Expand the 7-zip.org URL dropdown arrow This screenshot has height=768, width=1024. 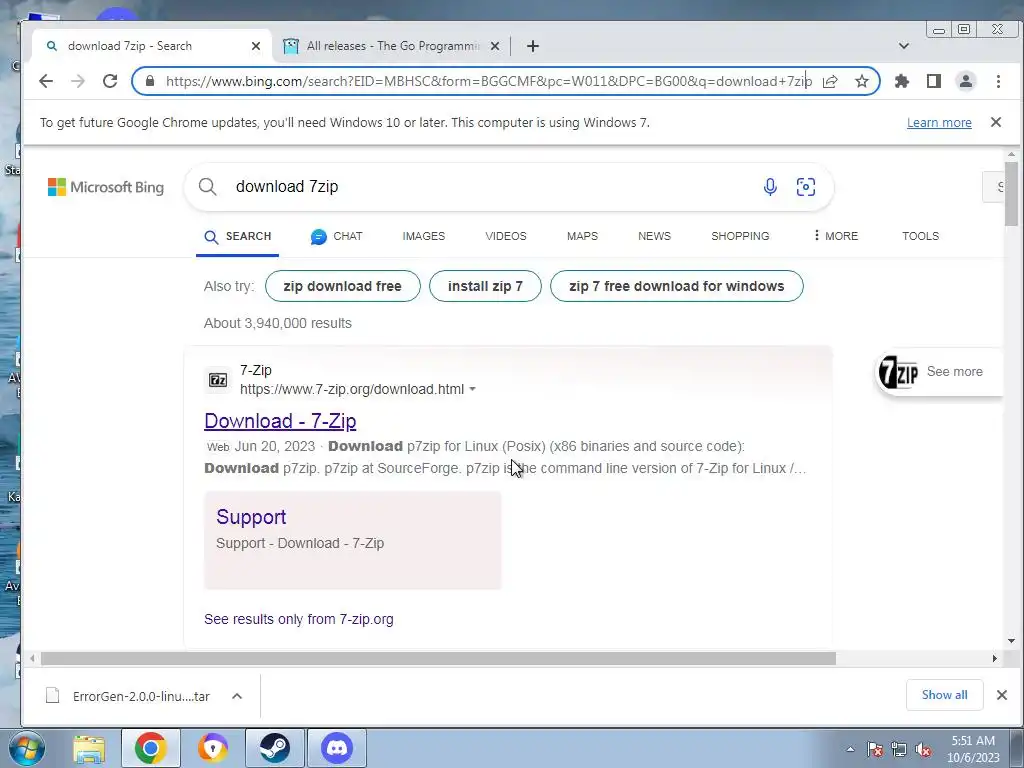point(473,389)
